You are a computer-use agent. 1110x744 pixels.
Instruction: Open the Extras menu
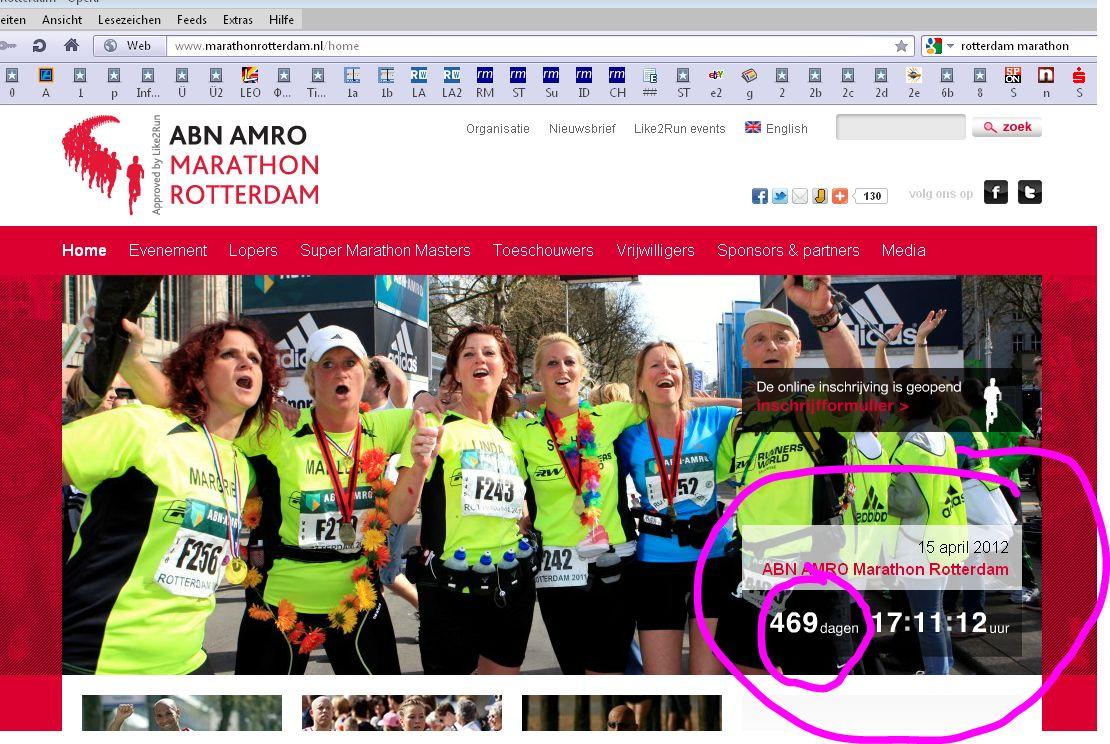coord(238,20)
